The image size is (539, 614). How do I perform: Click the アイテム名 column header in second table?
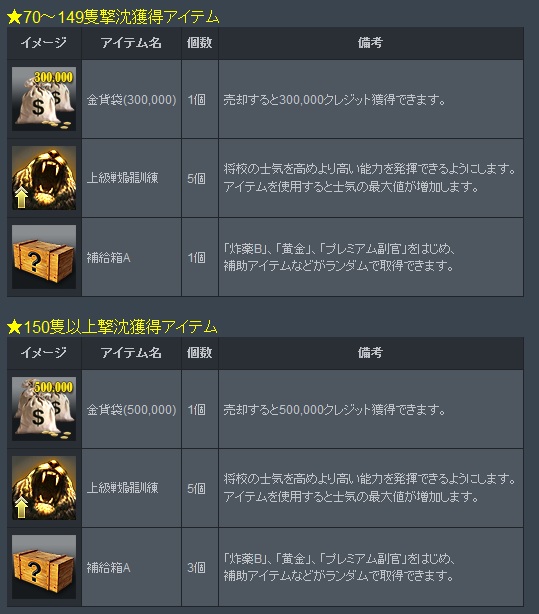[x=131, y=353]
